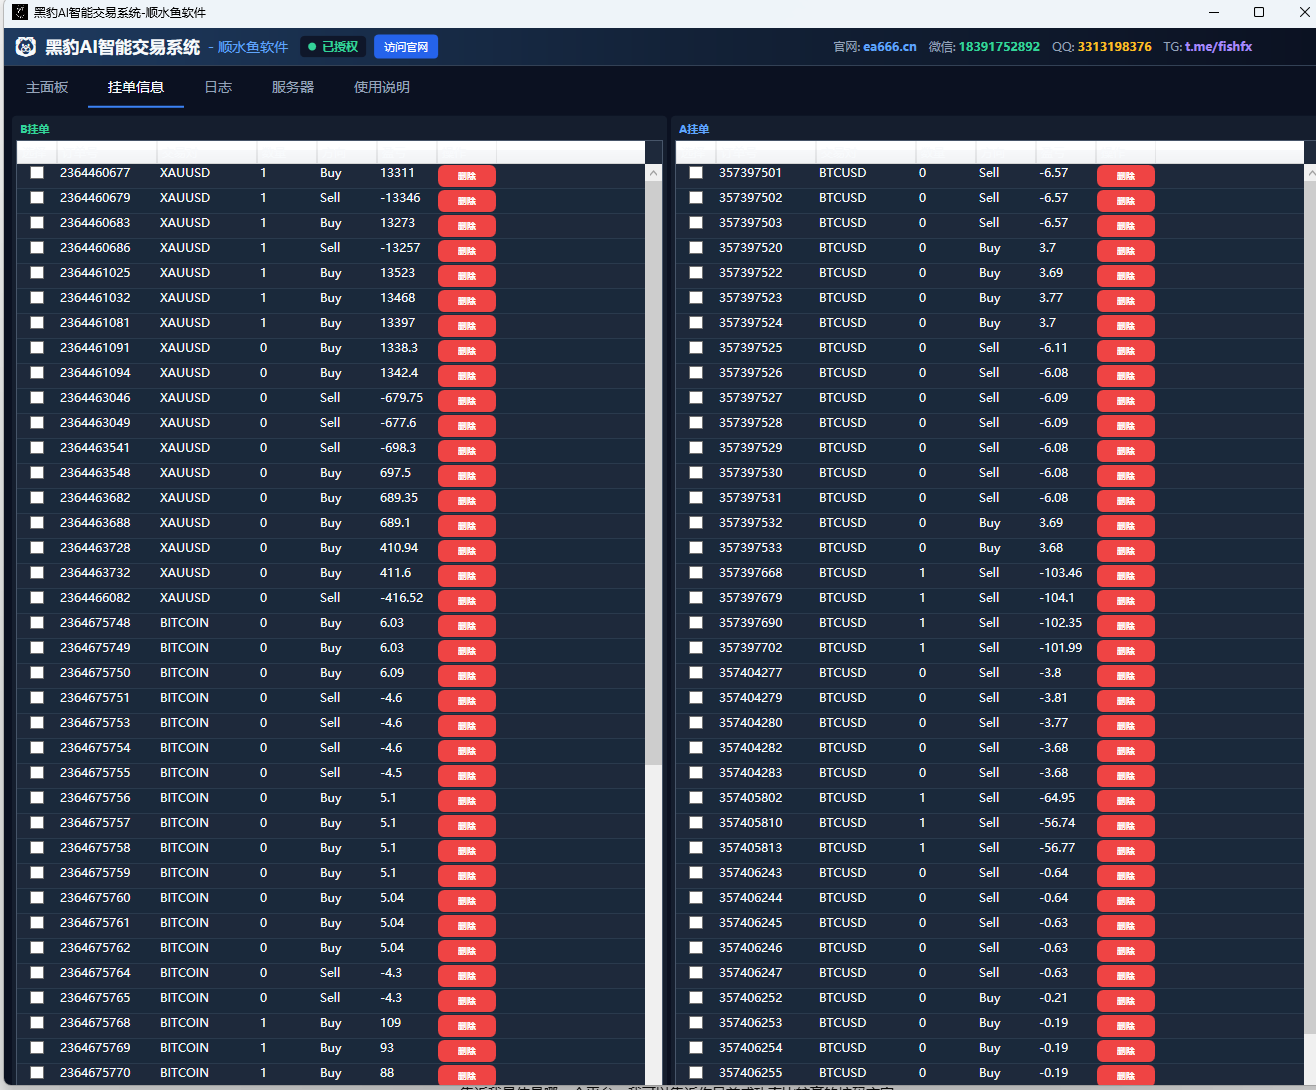This screenshot has height=1090, width=1316.
Task: Click the 已授权 status badge
Action: (333, 47)
